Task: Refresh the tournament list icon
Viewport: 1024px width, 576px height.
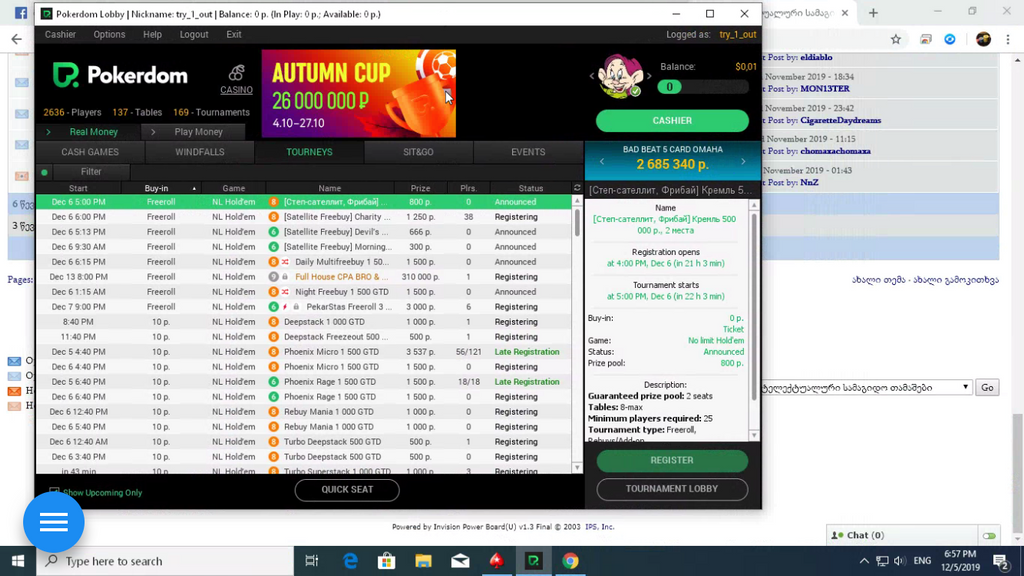Action: point(577,188)
